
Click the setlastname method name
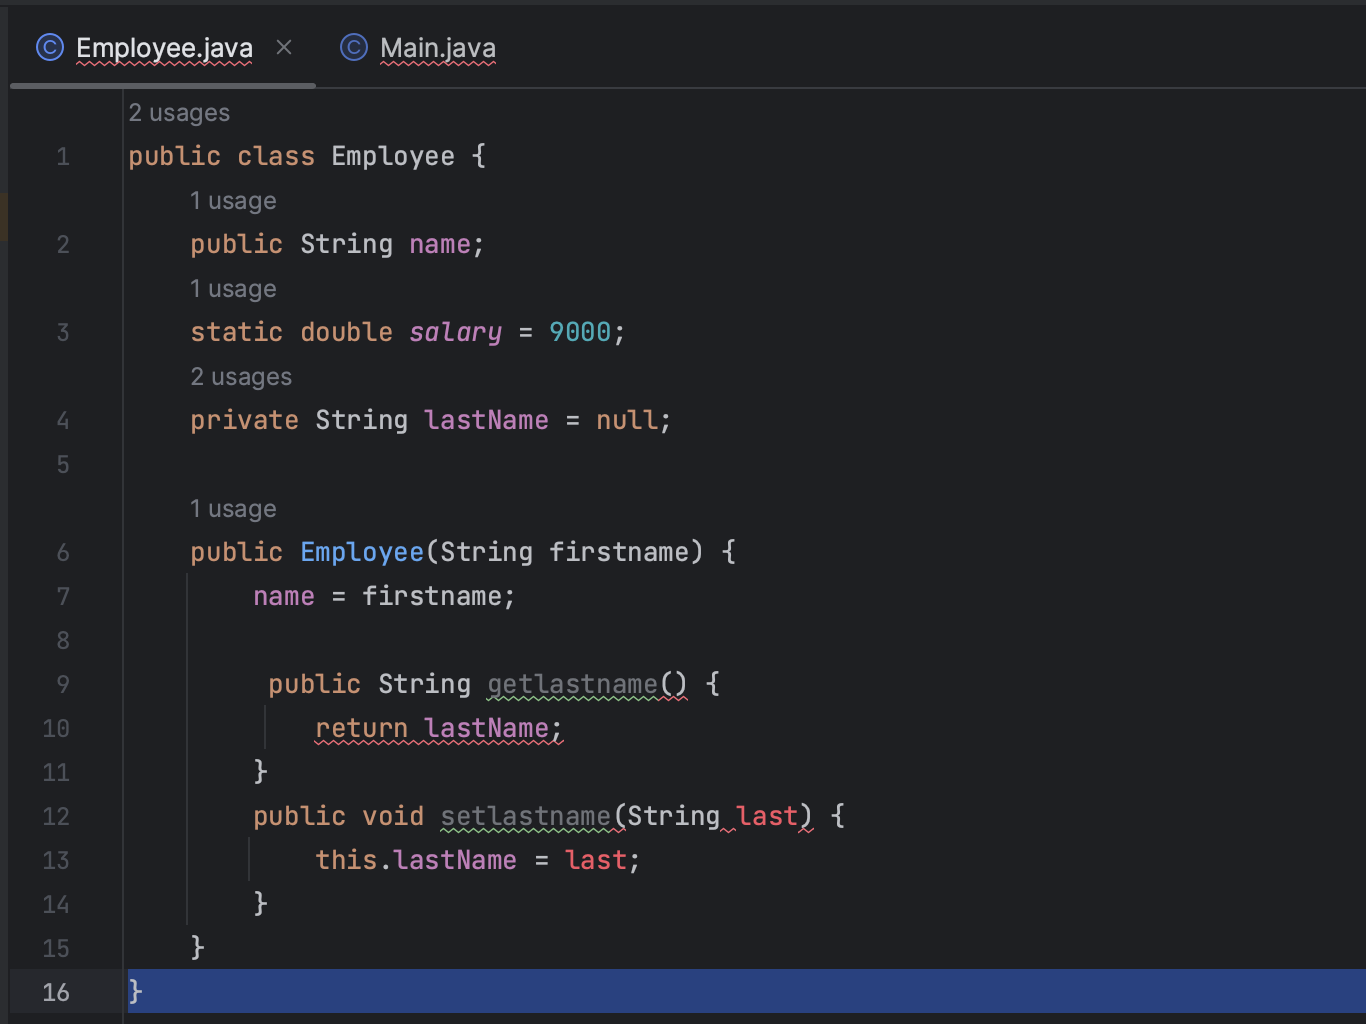(x=527, y=816)
